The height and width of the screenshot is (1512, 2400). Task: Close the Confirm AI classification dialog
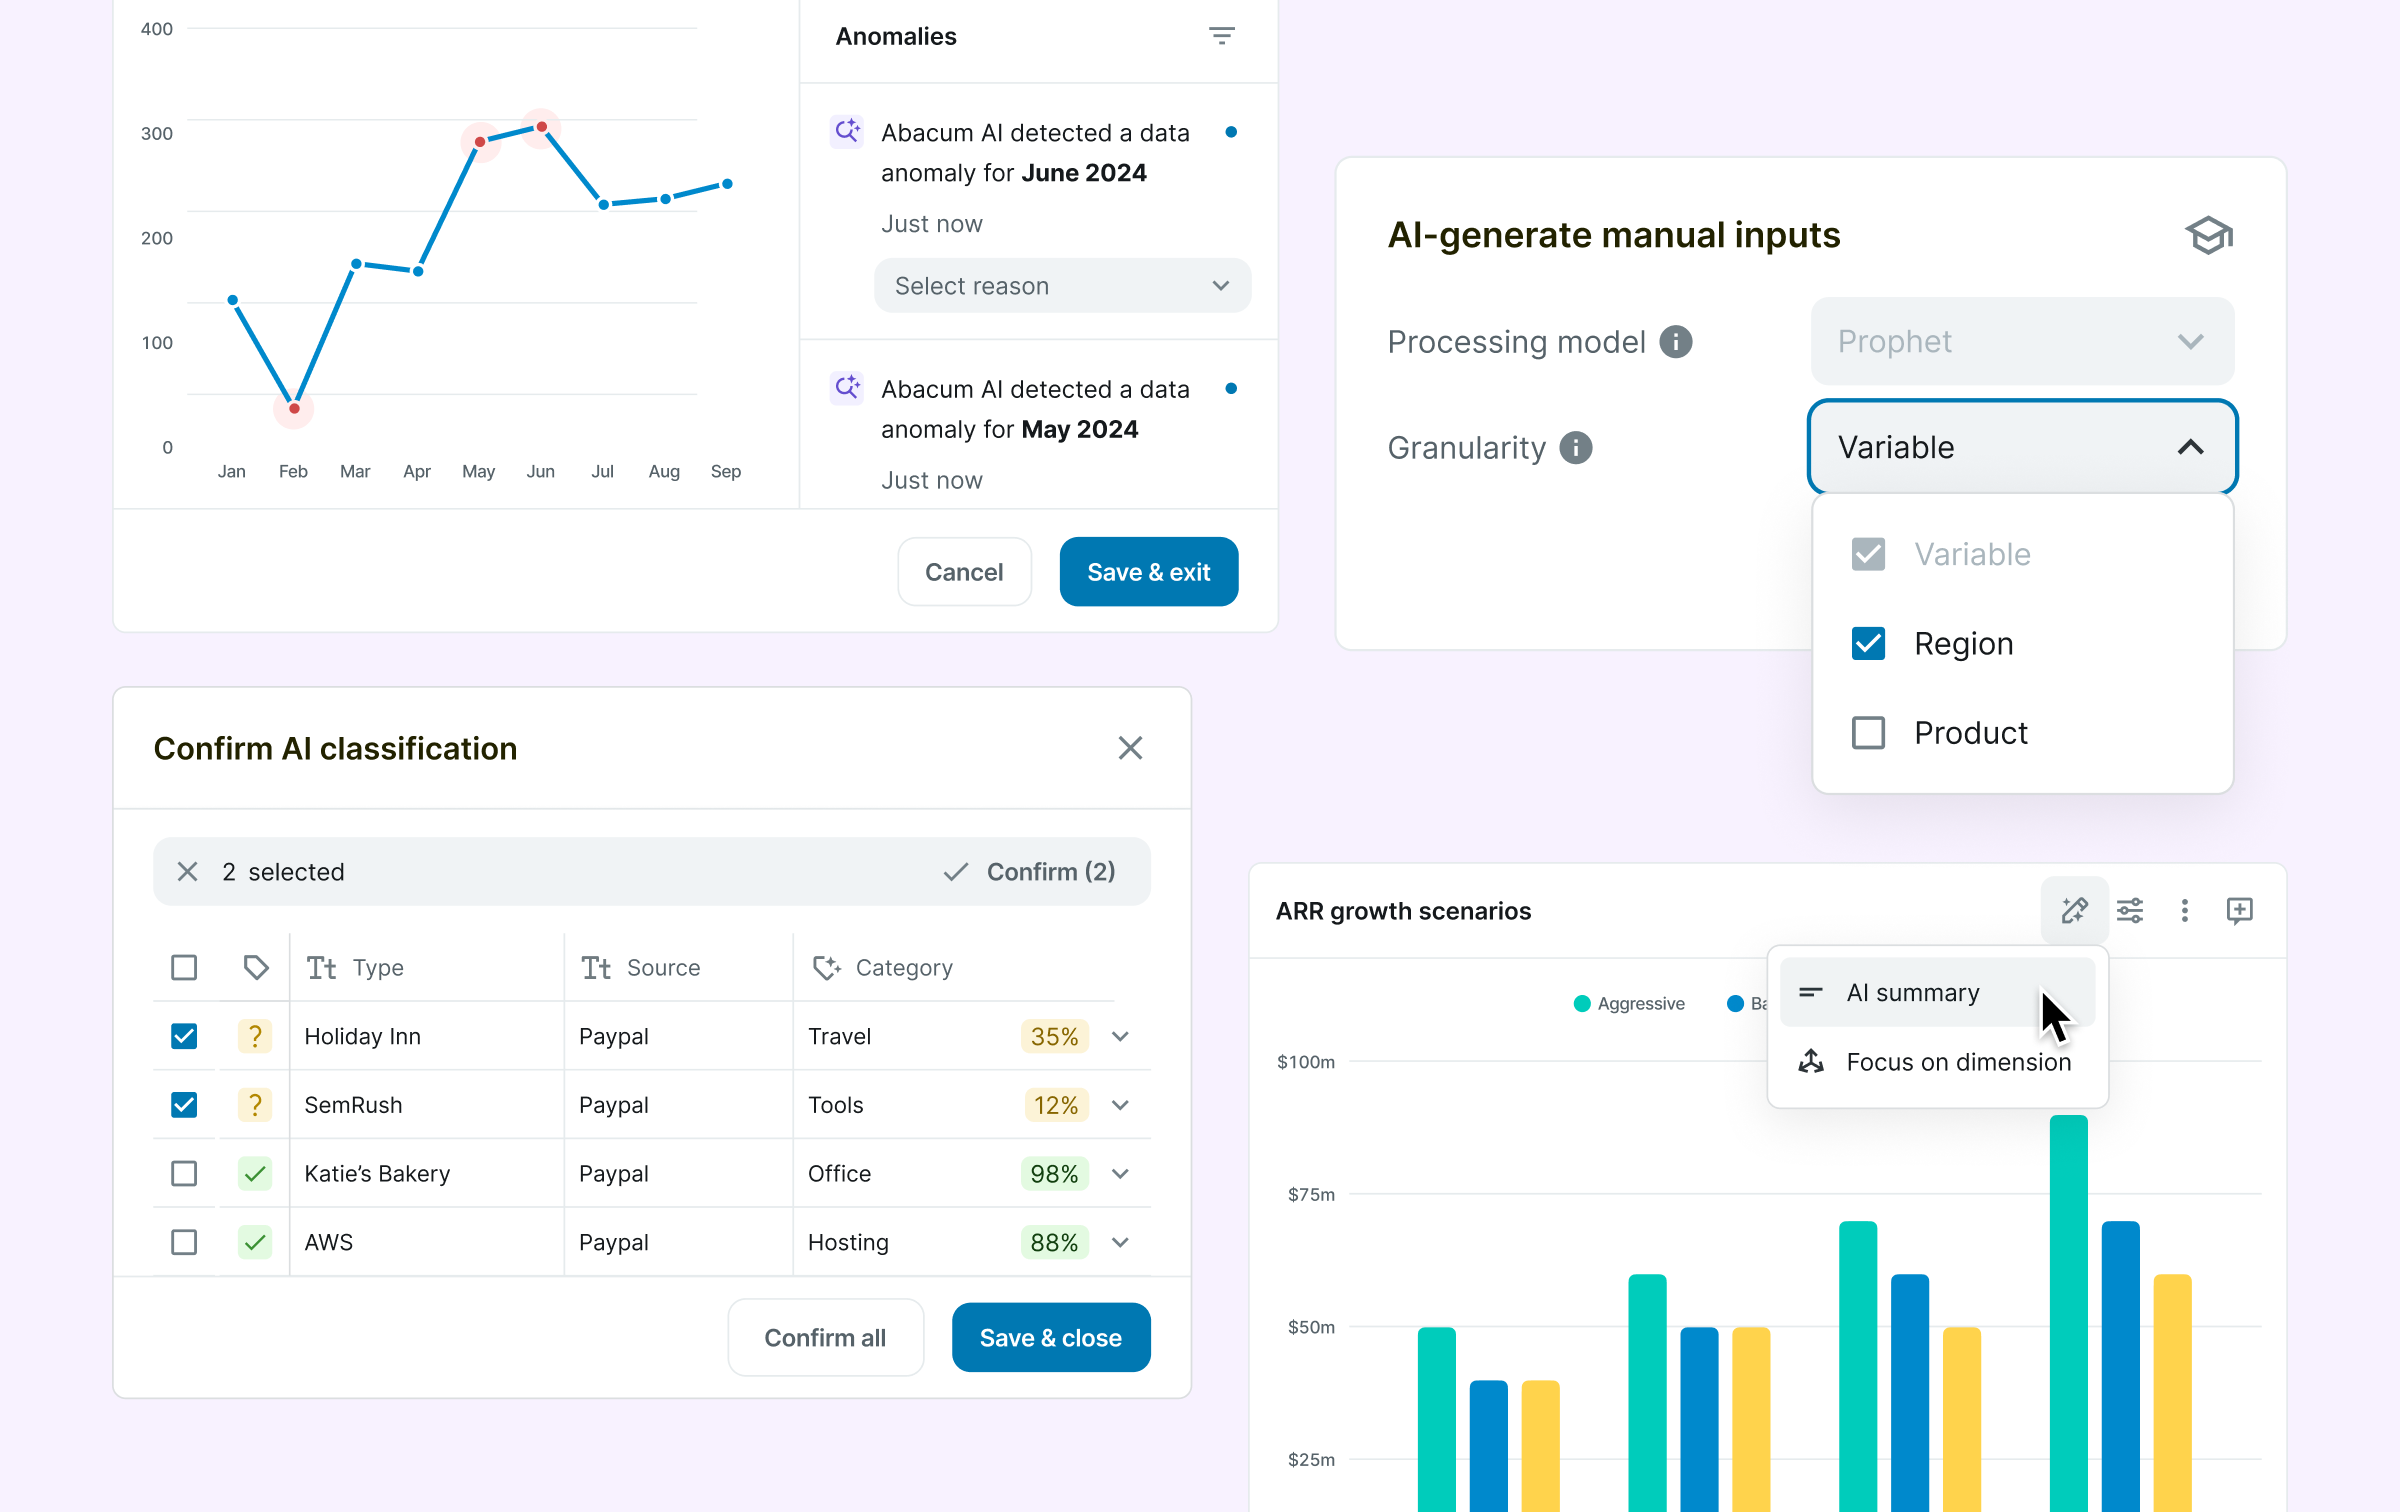[1130, 748]
